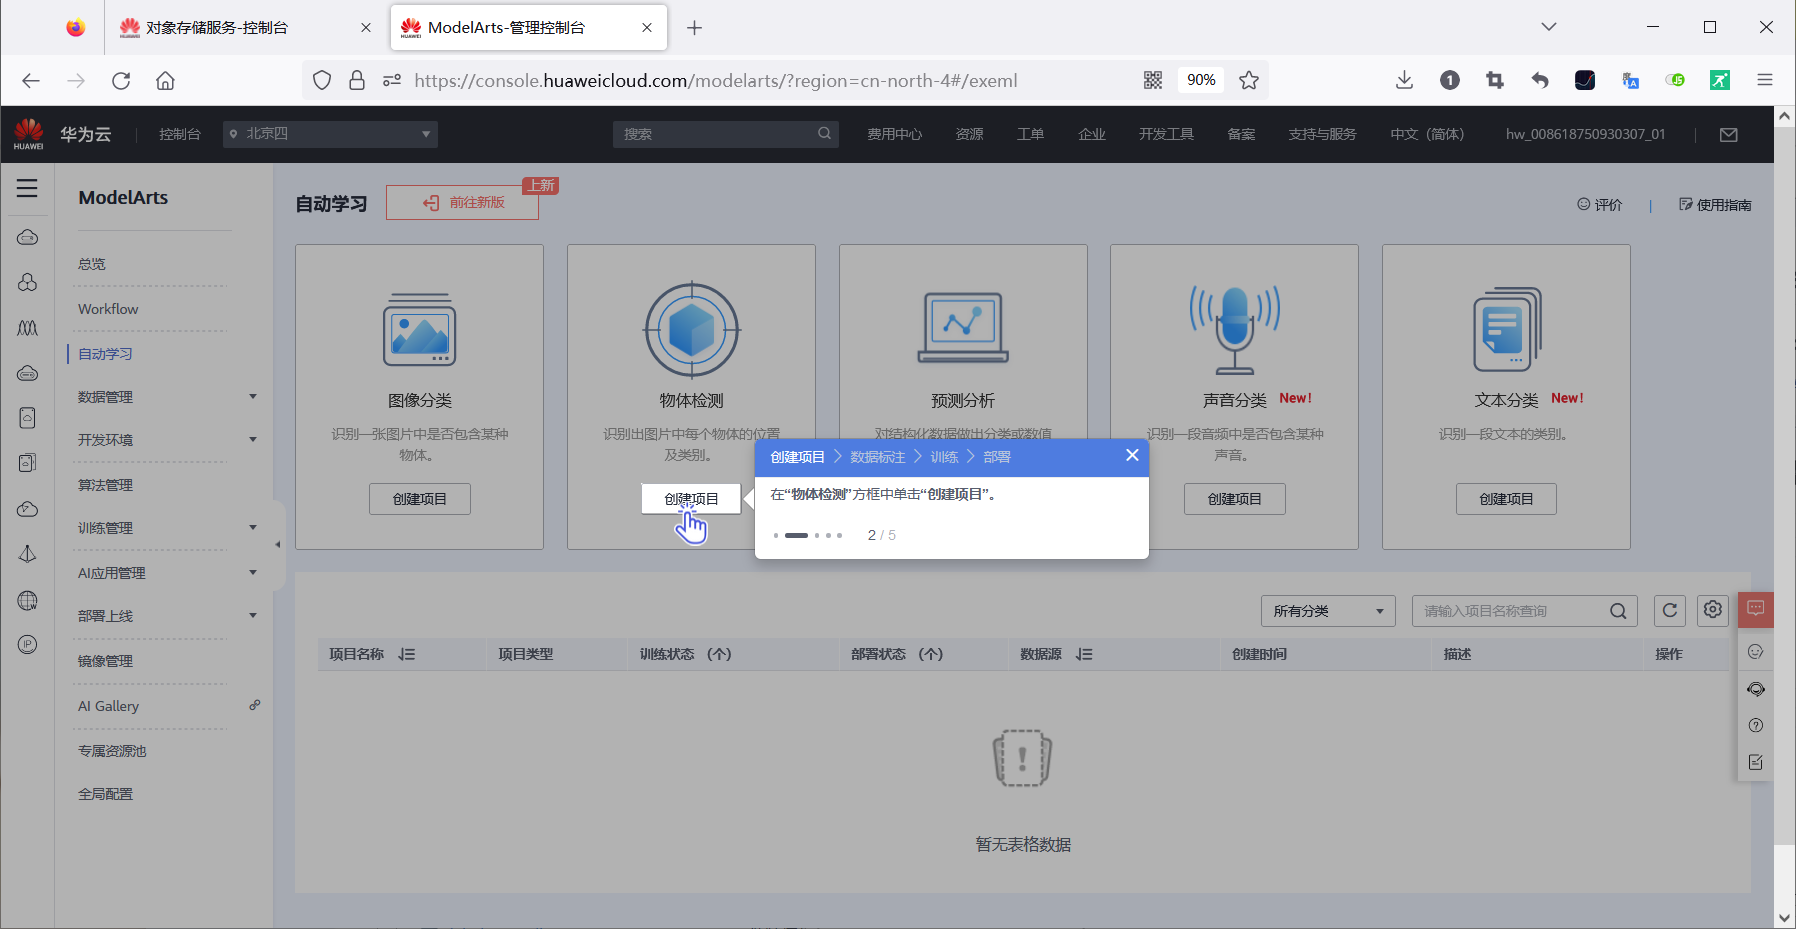Viewport: 1796px width, 929px height.
Task: Open Workflow in the sidebar
Action: click(108, 309)
